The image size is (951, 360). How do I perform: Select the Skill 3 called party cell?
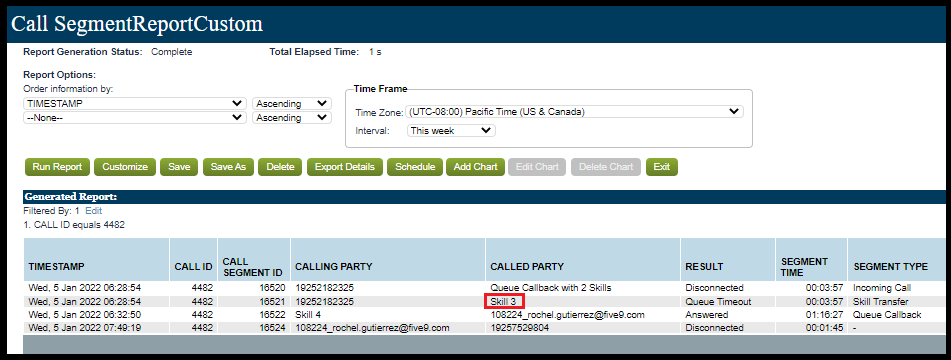504,301
